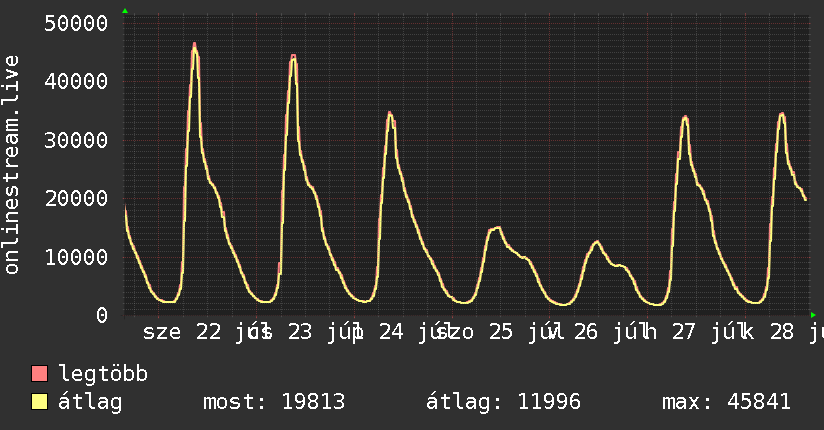This screenshot has width=824, height=430.
Task: Click the green arrow ending the x-axis
Action: [813, 315]
